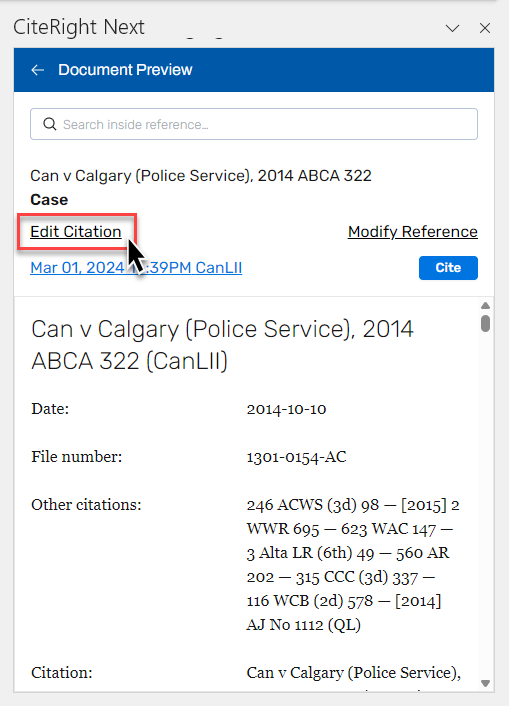509x706 pixels.
Task: Open the CiteRight Next pane options chevron
Action: (x=452, y=28)
